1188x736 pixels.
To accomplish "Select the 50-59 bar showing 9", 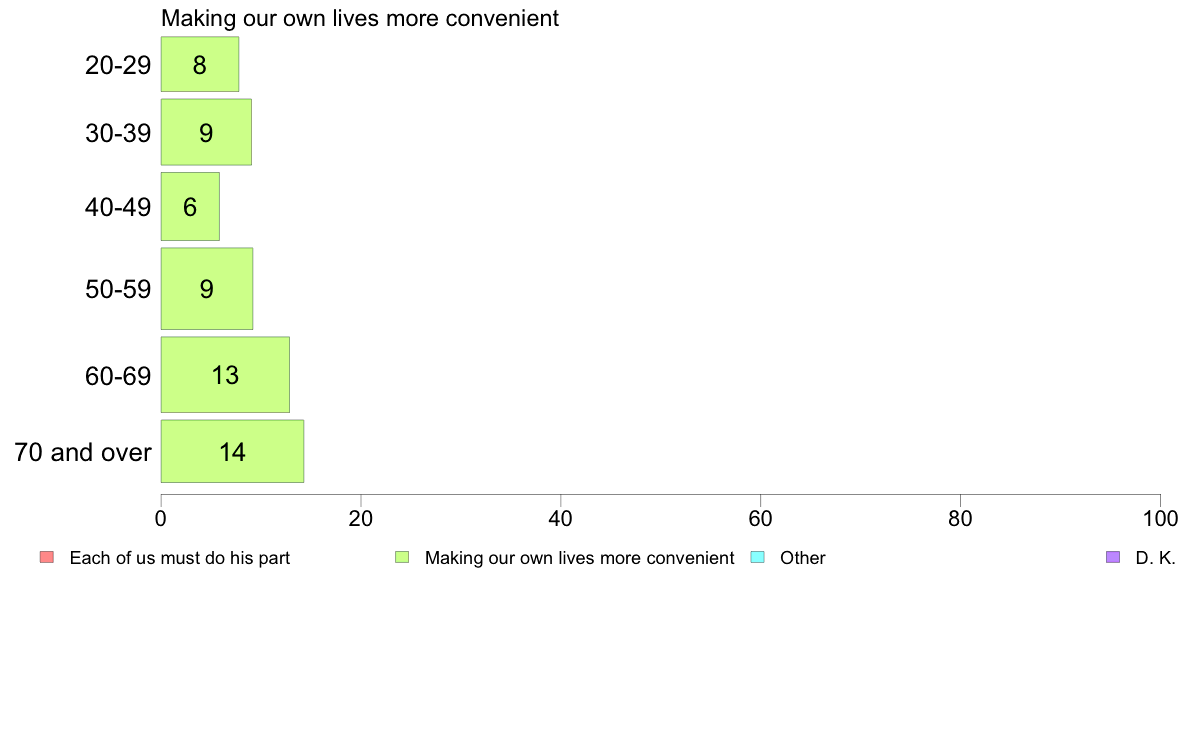I will pos(207,288).
